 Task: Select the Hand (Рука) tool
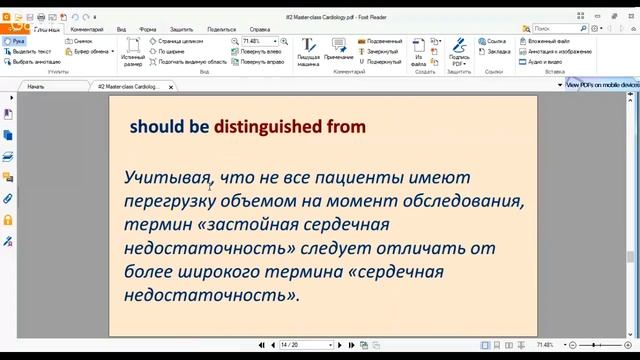point(14,41)
